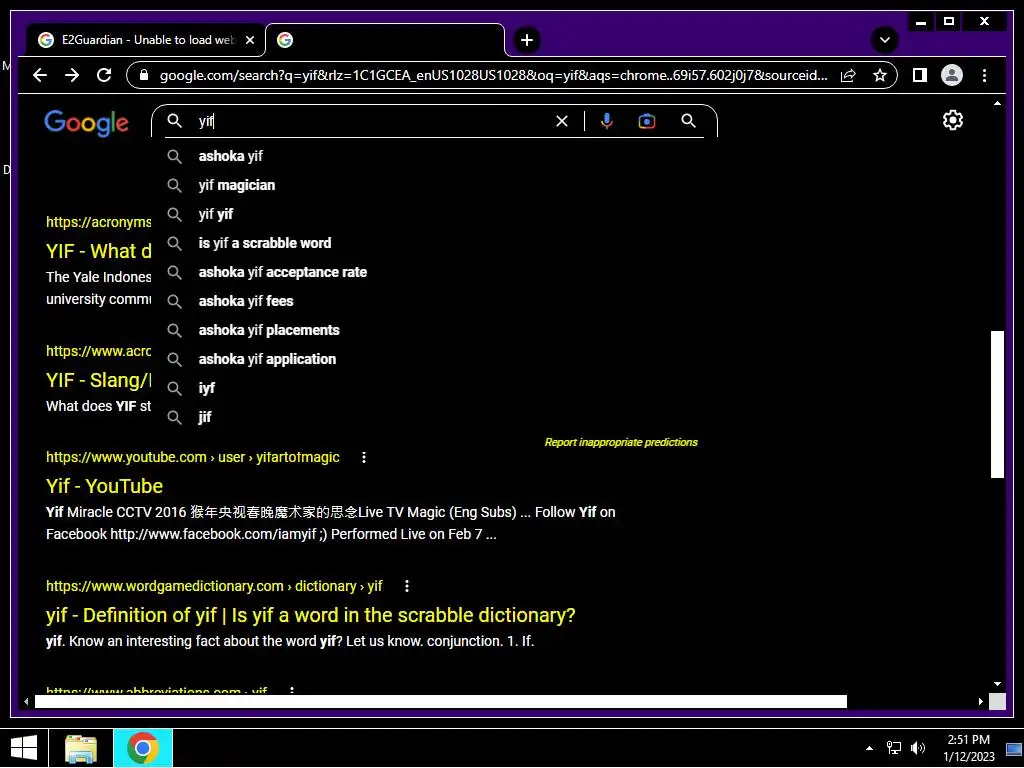
Task: Start voice search with the microphone icon
Action: (607, 121)
